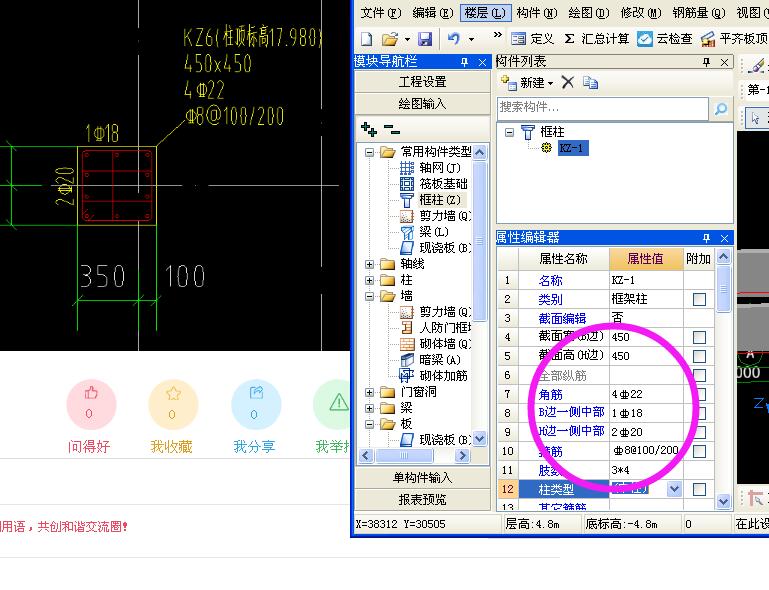Select 梁(L) tree item
Screen dimensions: 769x590
pyautogui.click(x=434, y=231)
